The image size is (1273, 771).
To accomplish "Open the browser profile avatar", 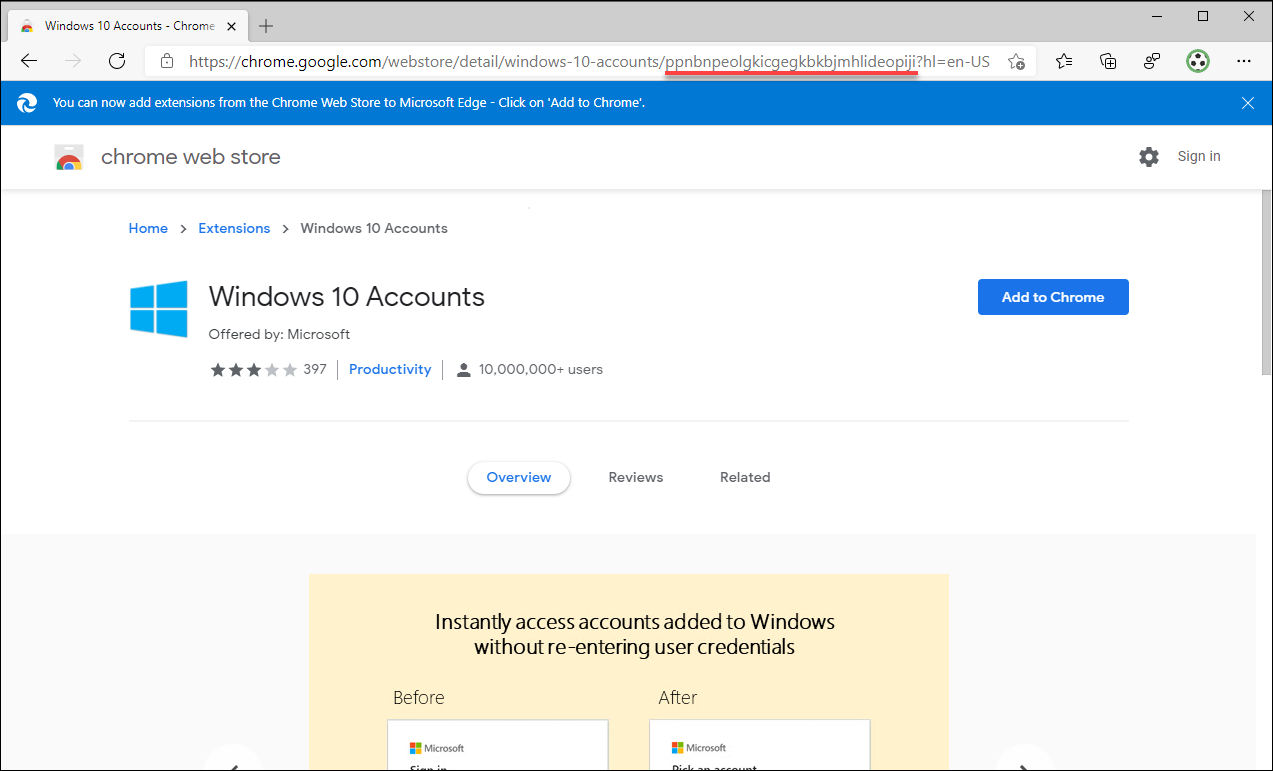I will [x=1198, y=61].
